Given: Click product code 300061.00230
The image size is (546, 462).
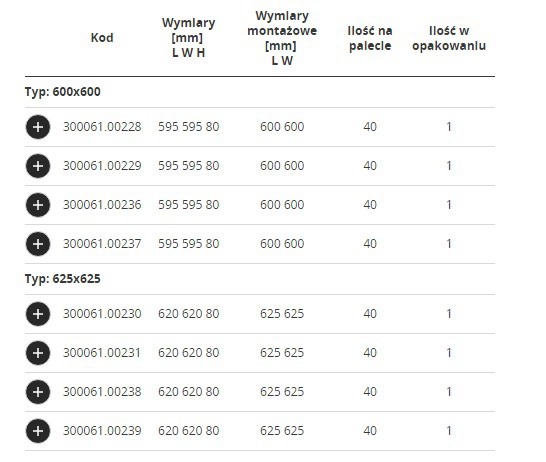Looking at the screenshot, I should (102, 314).
